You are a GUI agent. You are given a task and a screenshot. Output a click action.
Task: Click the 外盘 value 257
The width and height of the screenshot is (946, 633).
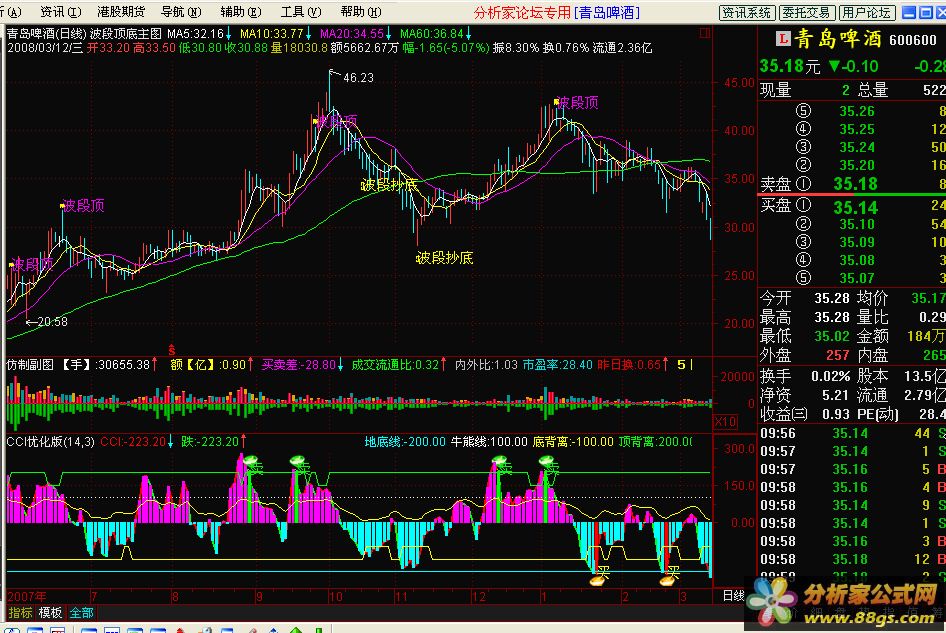838,355
